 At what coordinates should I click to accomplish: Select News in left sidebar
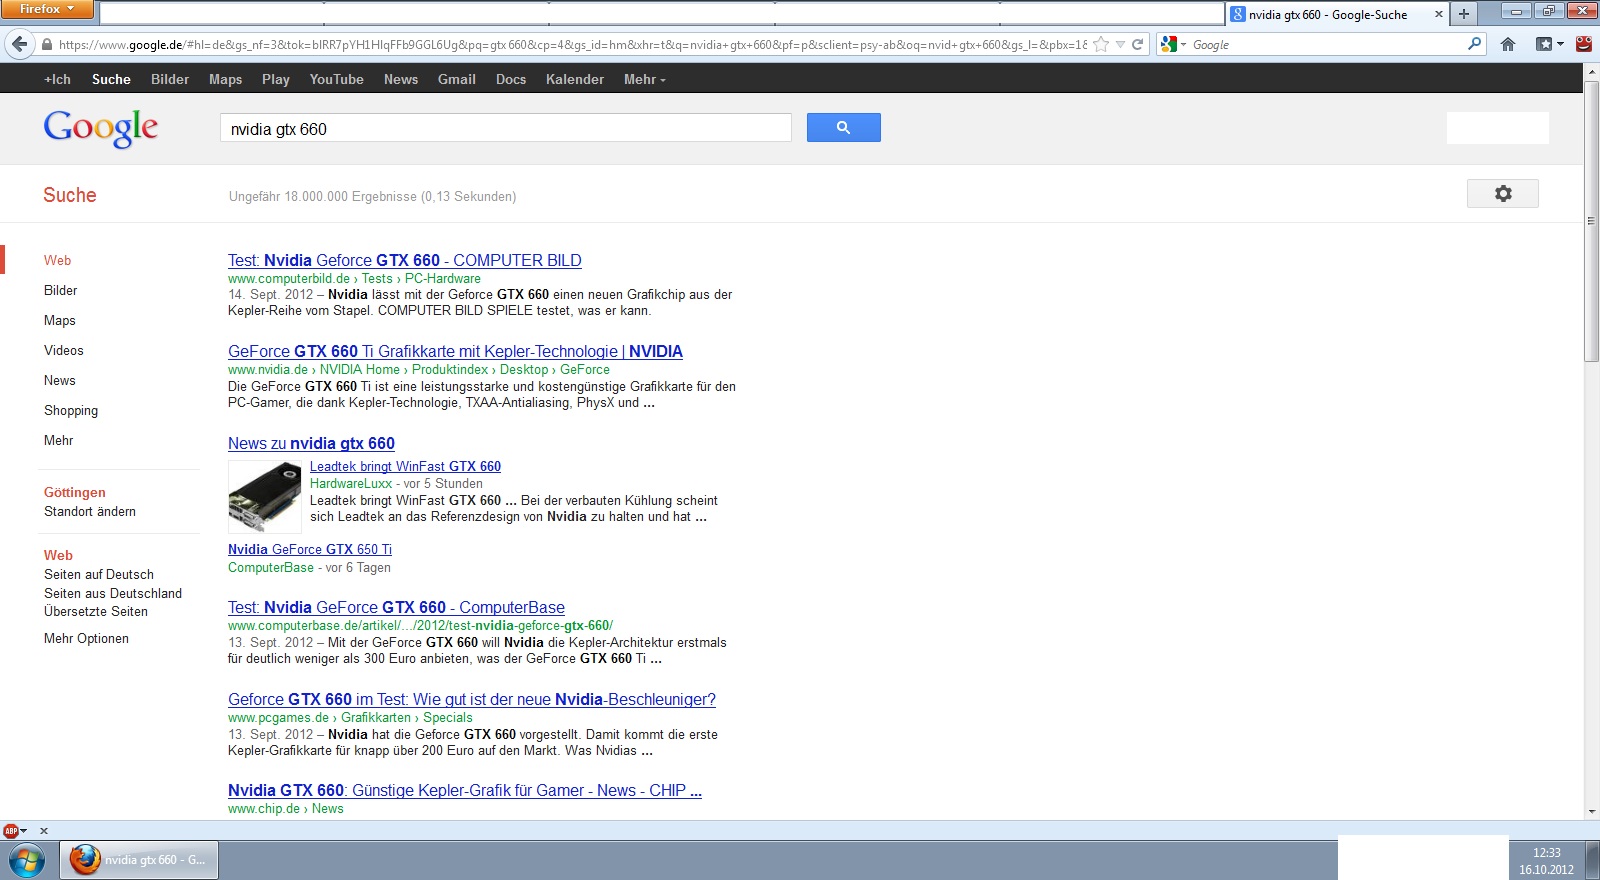pos(60,380)
